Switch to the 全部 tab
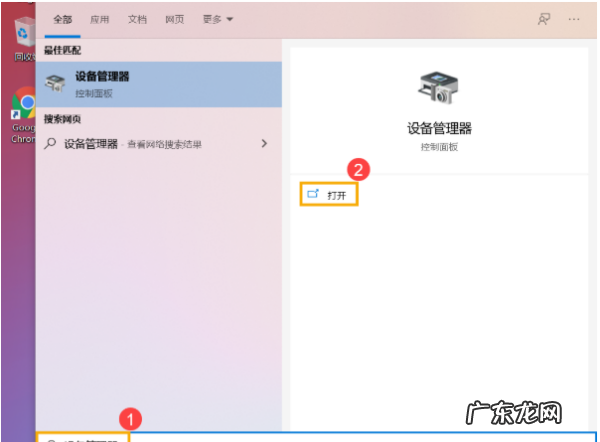 [x=63, y=20]
